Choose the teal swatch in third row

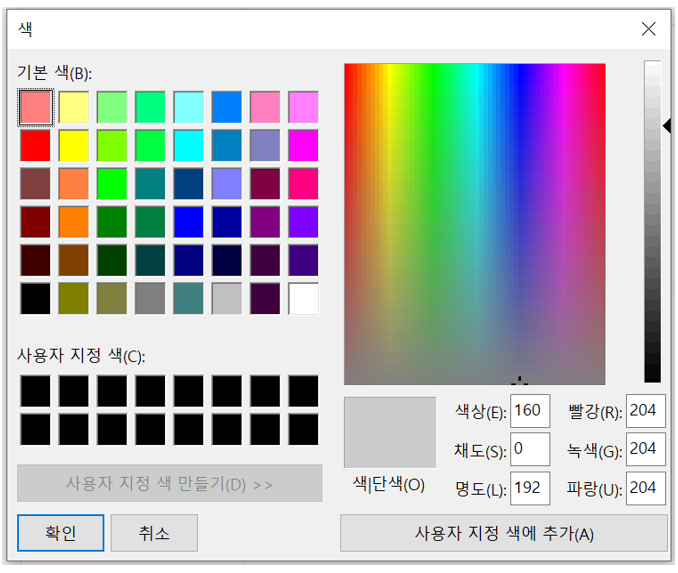(x=150, y=184)
